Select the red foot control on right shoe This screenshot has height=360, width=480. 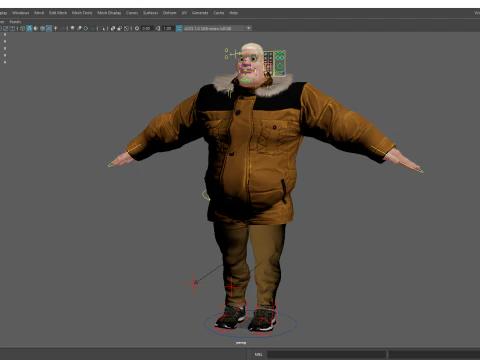(264, 319)
